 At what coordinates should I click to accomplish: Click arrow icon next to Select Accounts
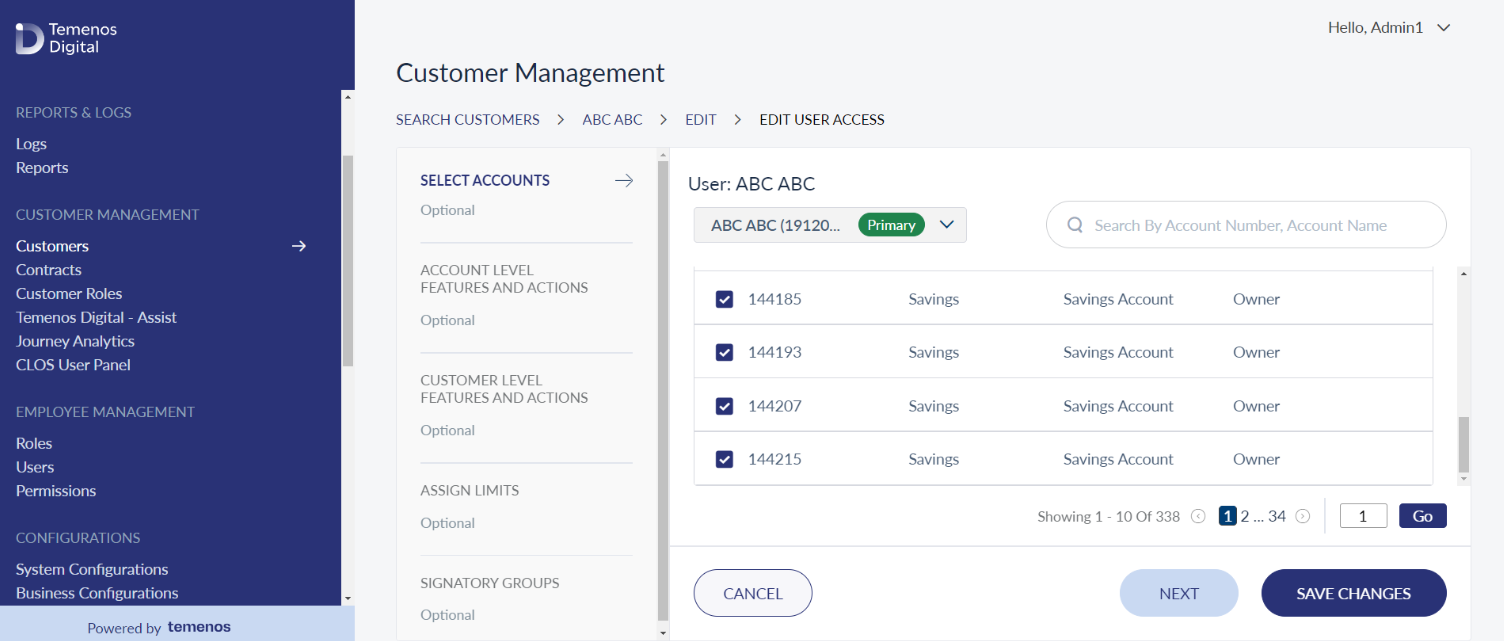pyautogui.click(x=624, y=181)
